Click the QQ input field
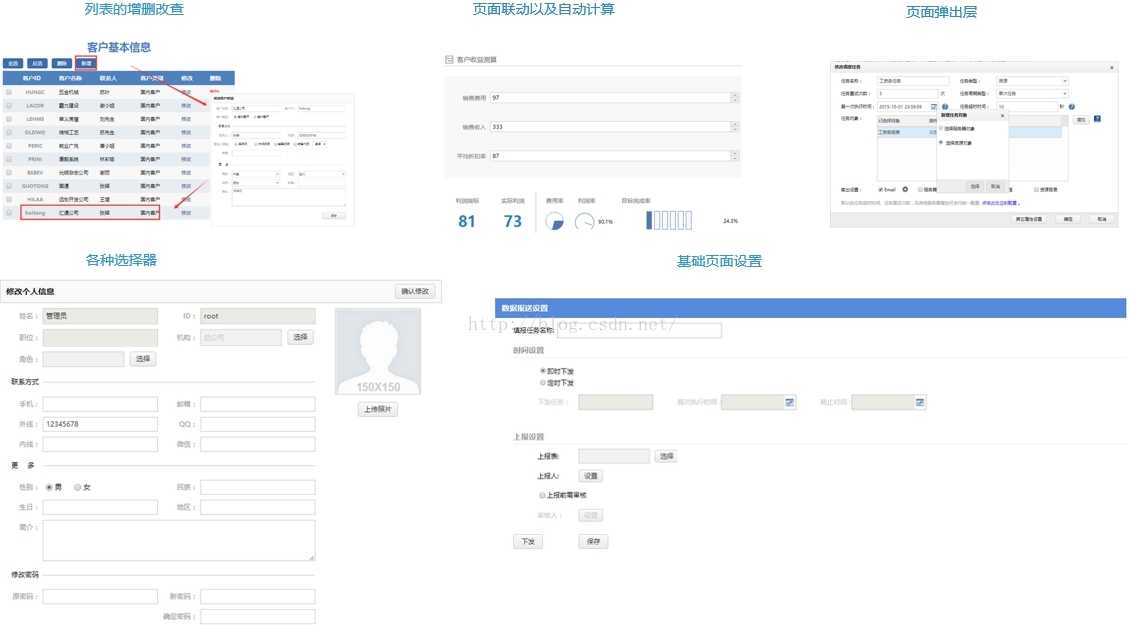Viewport: 1129px width, 626px height. click(258, 424)
